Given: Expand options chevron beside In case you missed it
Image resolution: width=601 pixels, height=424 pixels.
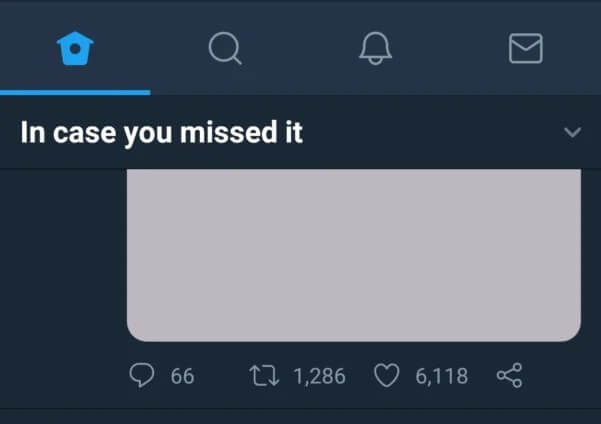Looking at the screenshot, I should click(x=573, y=132).
